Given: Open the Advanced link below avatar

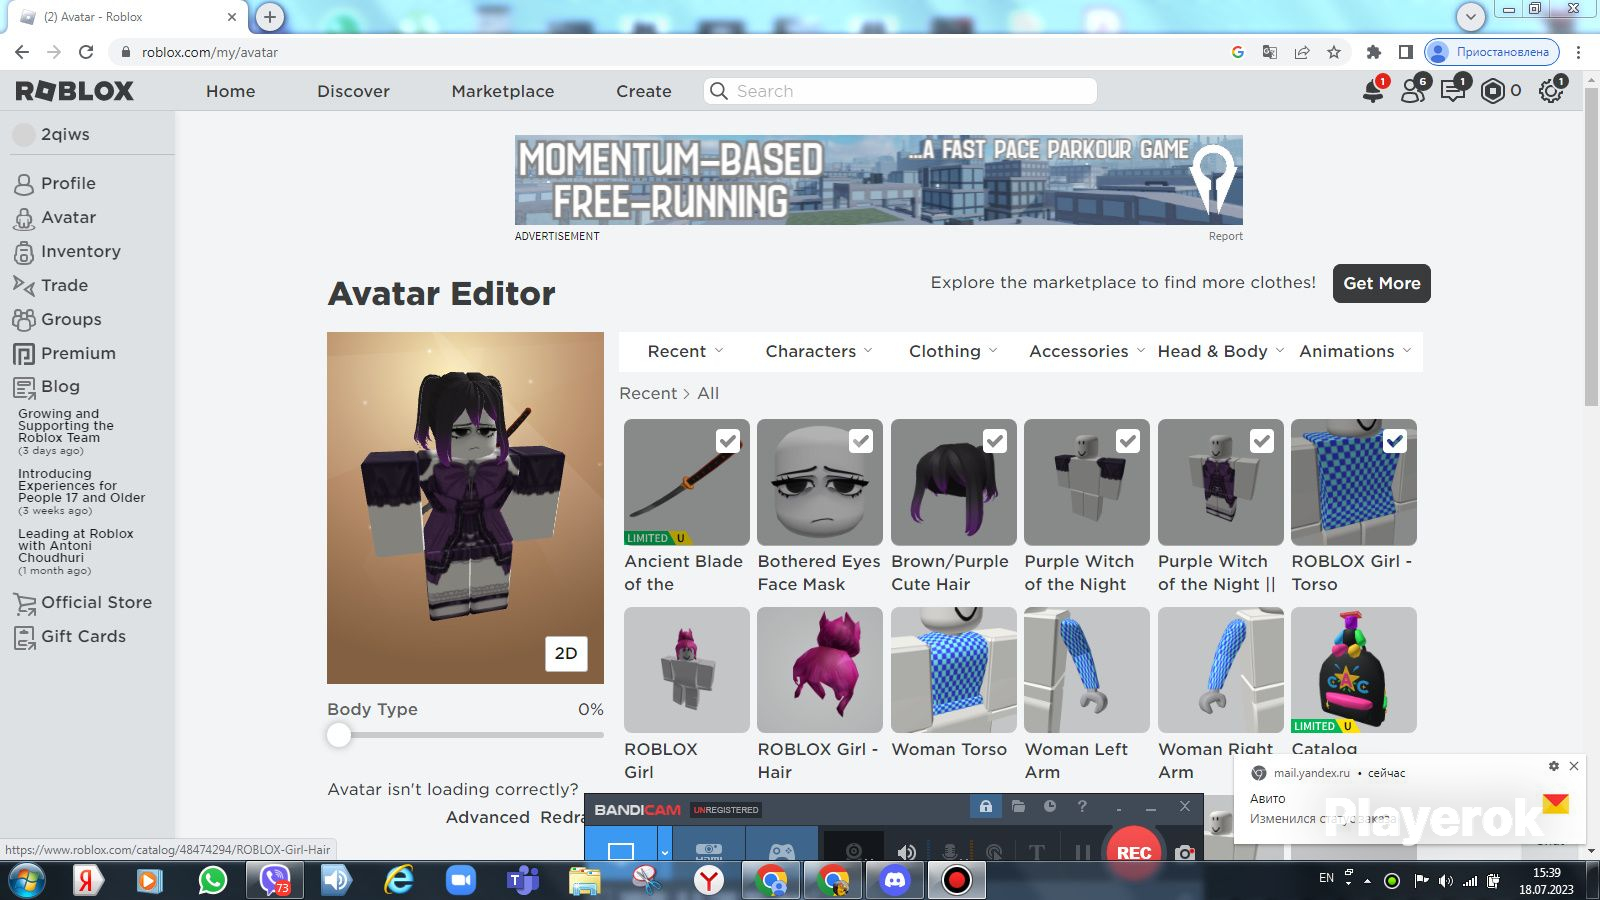Looking at the screenshot, I should (488, 817).
